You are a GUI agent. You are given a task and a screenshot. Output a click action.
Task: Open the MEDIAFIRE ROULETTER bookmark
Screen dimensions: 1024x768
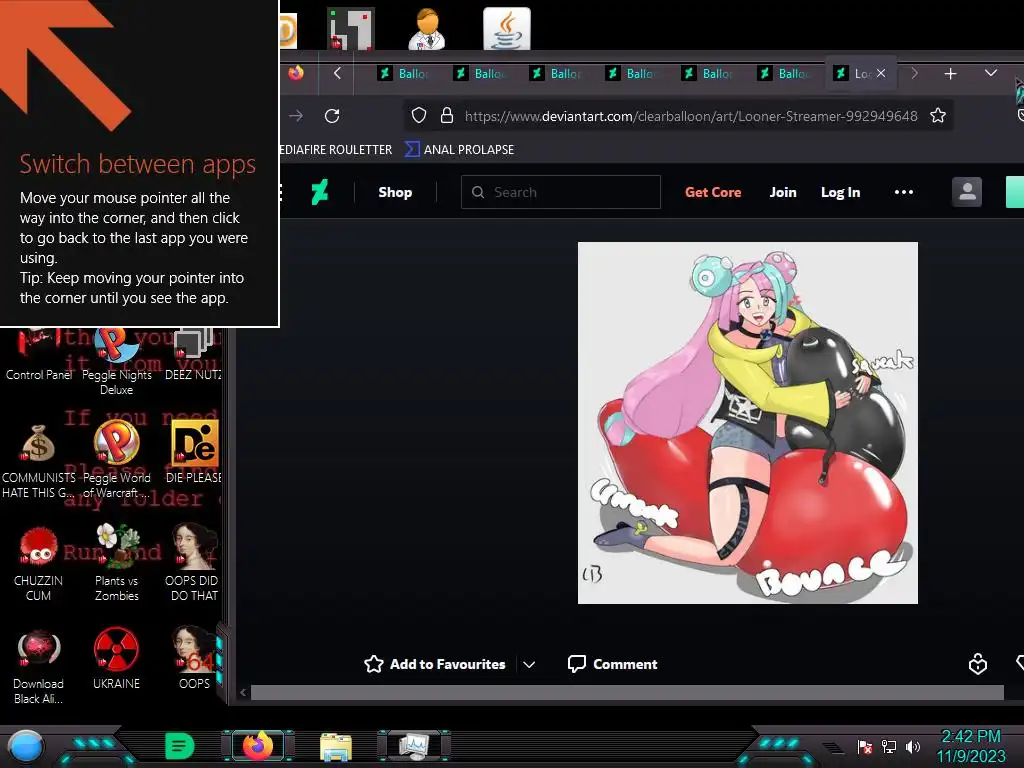[336, 150]
